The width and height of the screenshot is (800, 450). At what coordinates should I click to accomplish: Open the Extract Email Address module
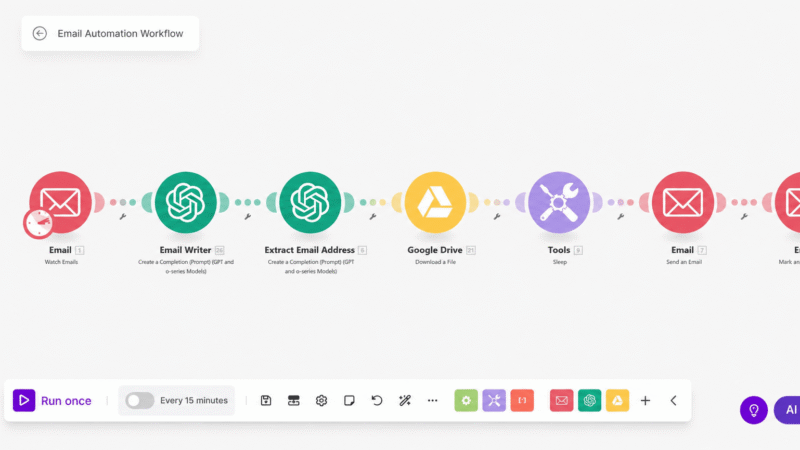click(310, 203)
